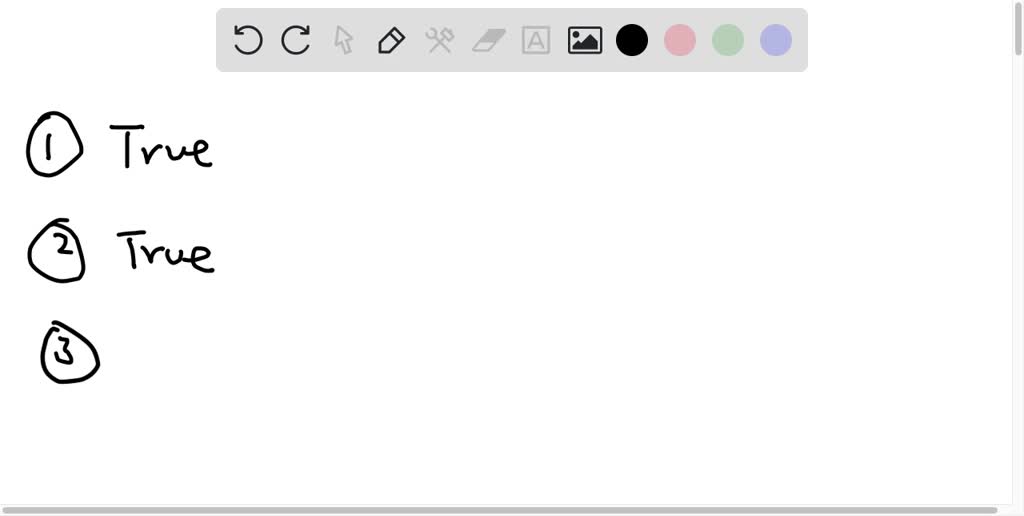The image size is (1024, 516).
Task: Click the vertical scrollbar thumb
Action: 1018,28
